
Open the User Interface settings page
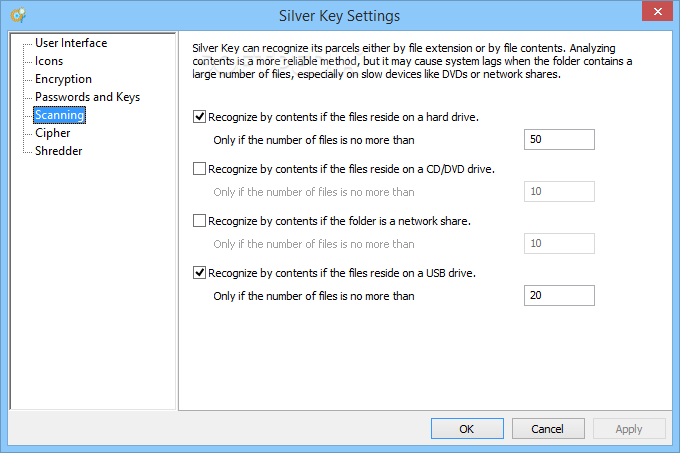pyautogui.click(x=71, y=43)
